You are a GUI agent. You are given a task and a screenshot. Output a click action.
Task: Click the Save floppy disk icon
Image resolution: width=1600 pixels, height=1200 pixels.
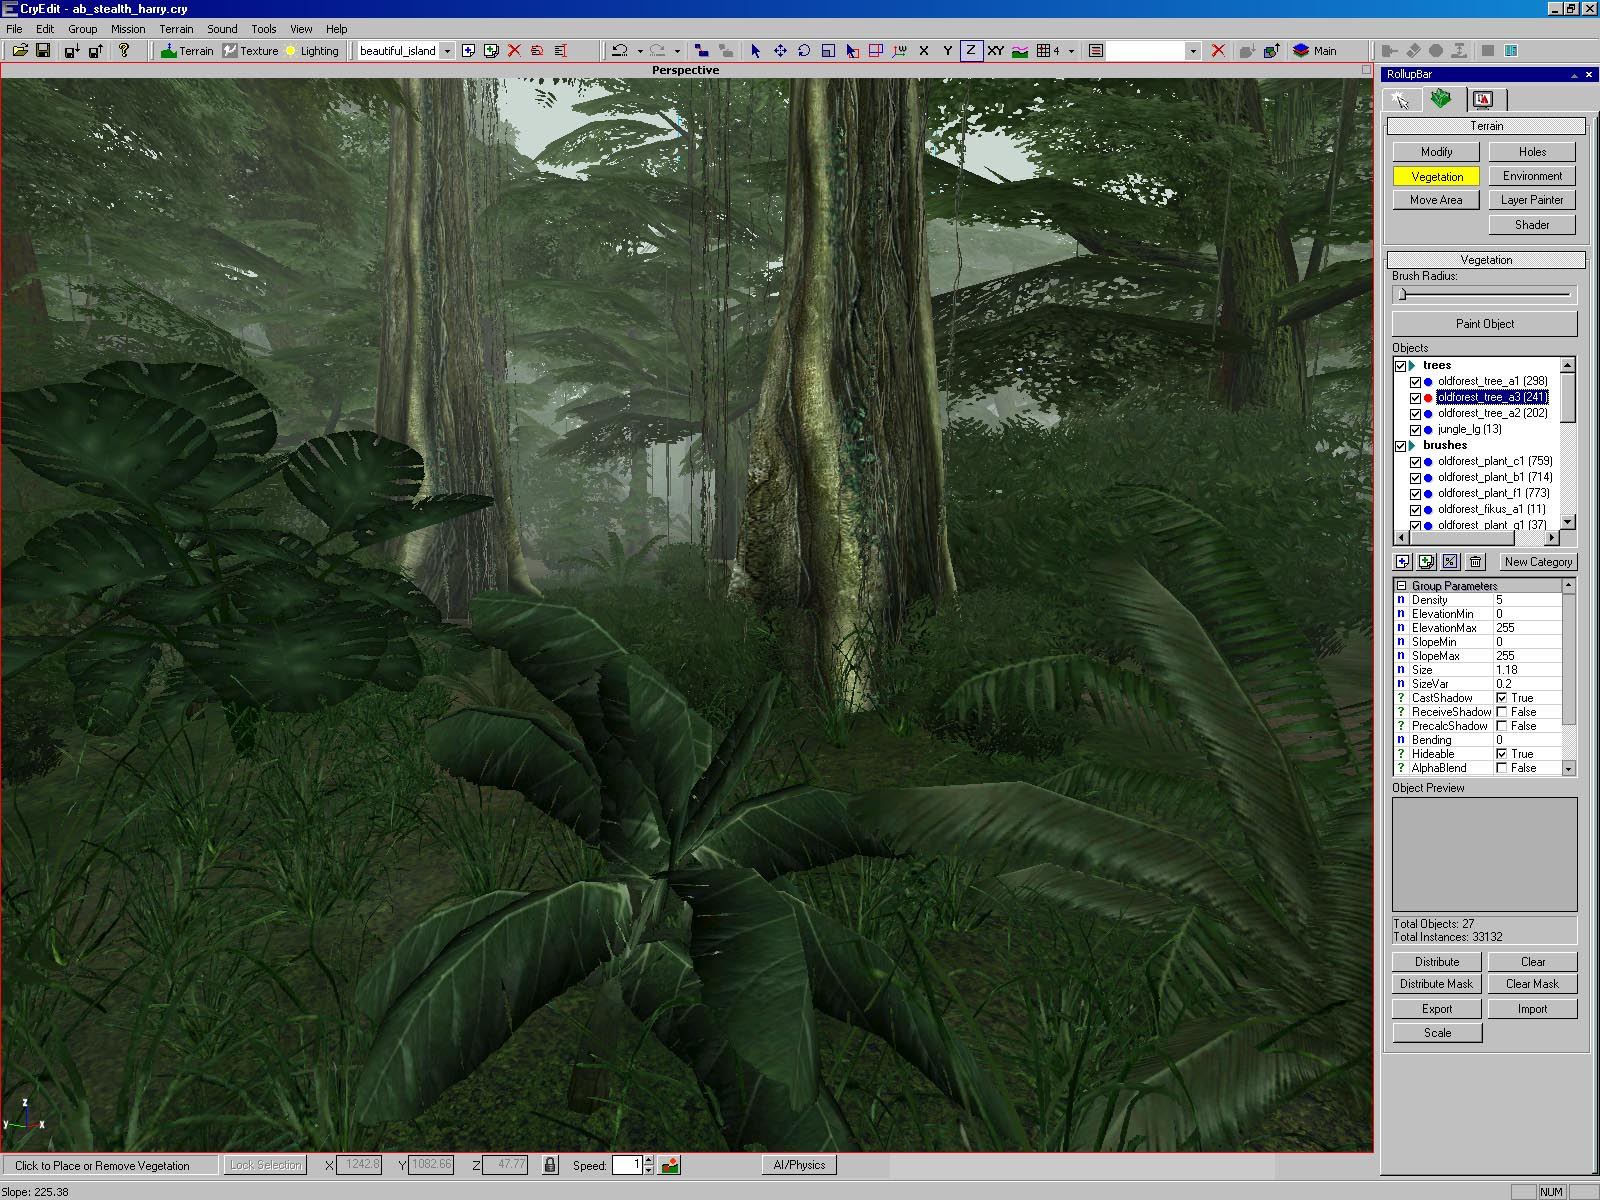coord(43,51)
